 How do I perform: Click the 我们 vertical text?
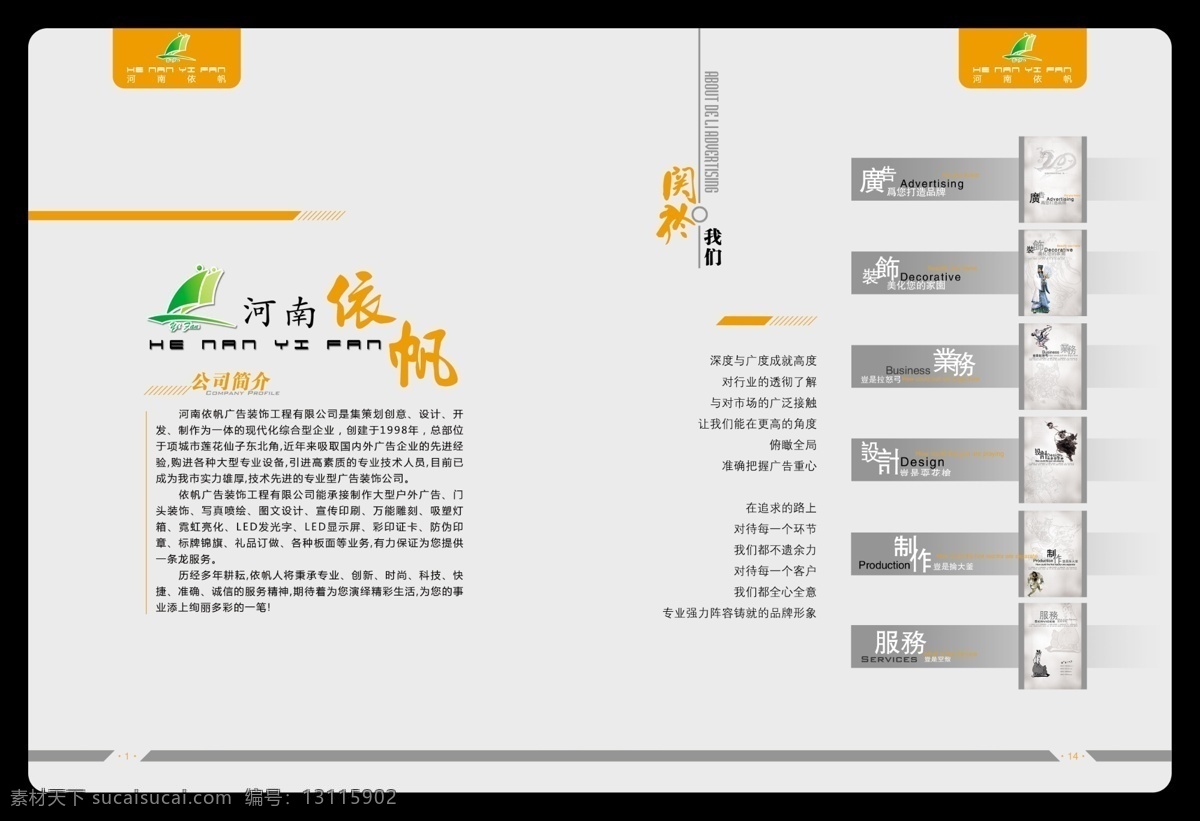tap(713, 247)
